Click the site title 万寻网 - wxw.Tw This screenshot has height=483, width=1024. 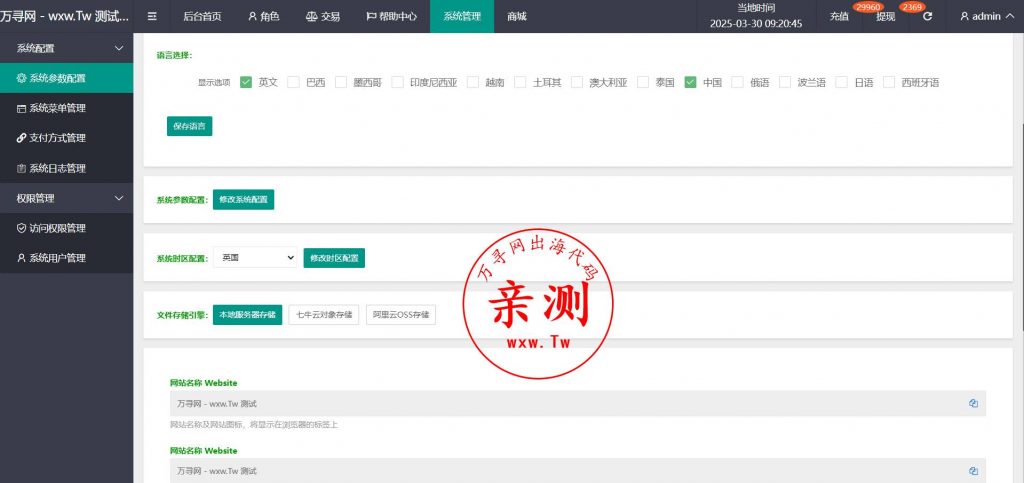click(65, 16)
